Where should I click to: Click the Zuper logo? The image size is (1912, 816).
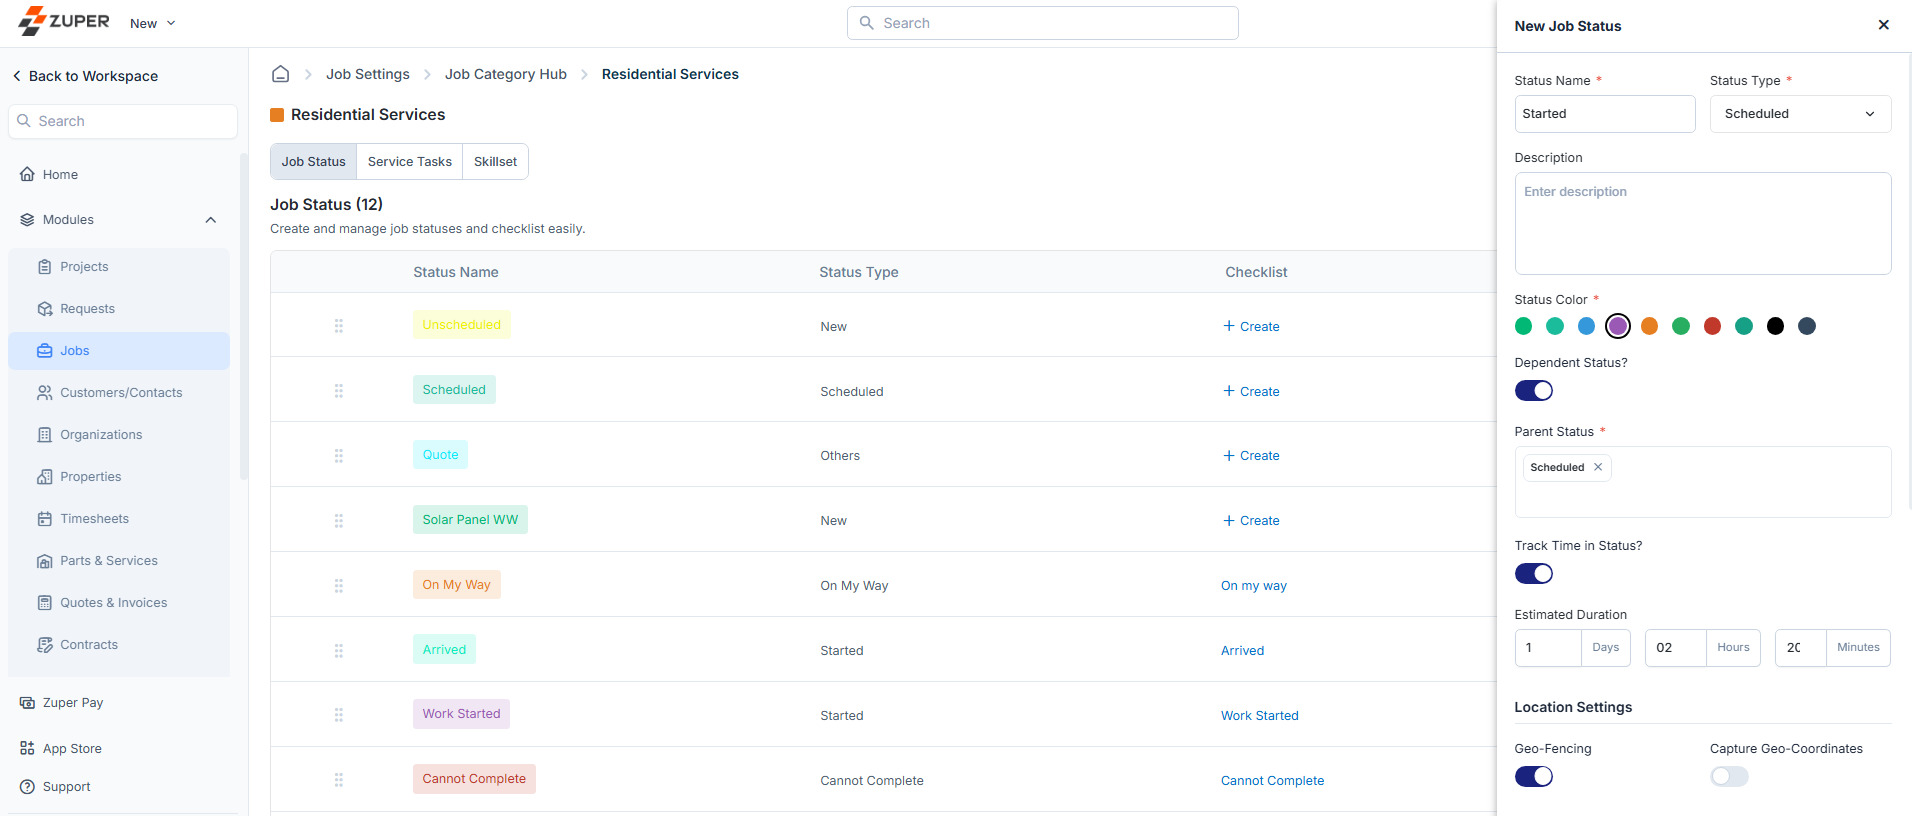64,21
